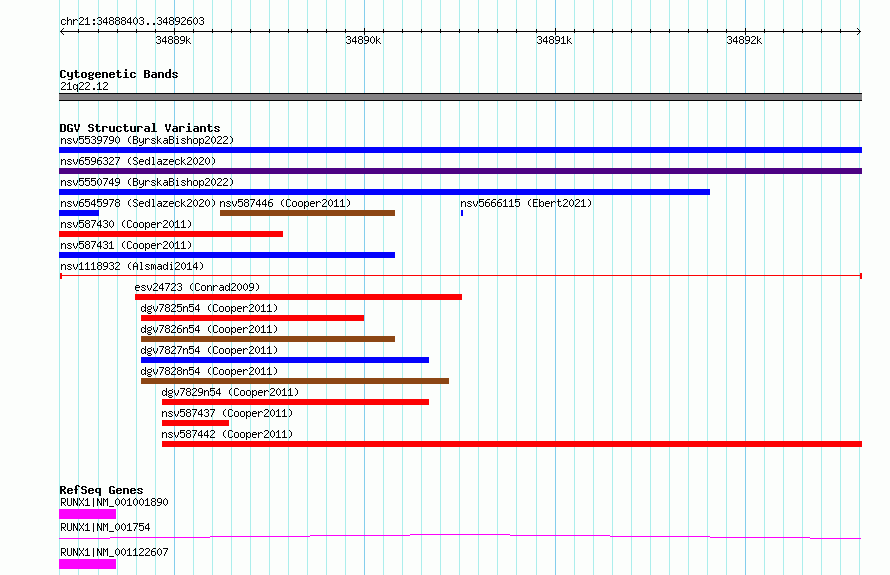Open the nsv6596327 (Sedlazeck2020) label

click(138, 161)
